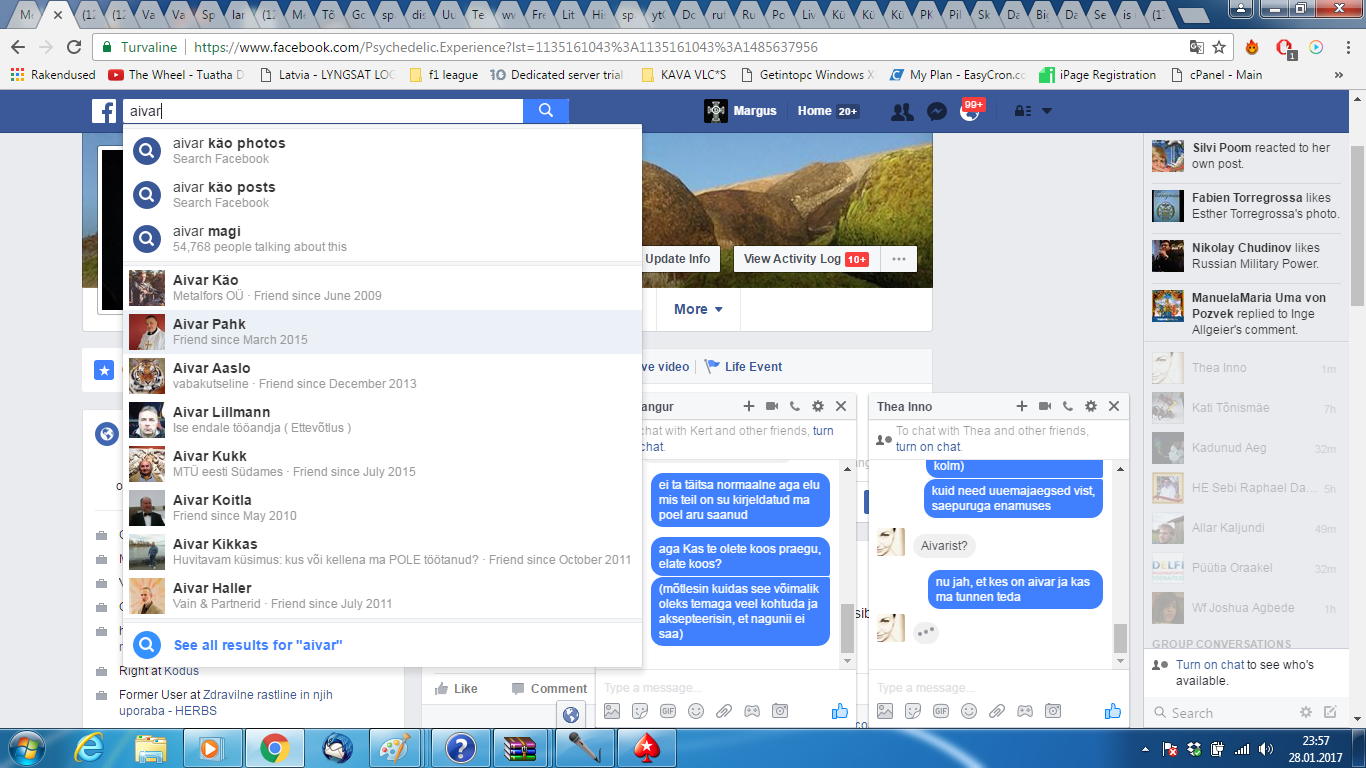Viewport: 1366px width, 768px height.
Task: Open options gear in left chat window
Action: 818,406
